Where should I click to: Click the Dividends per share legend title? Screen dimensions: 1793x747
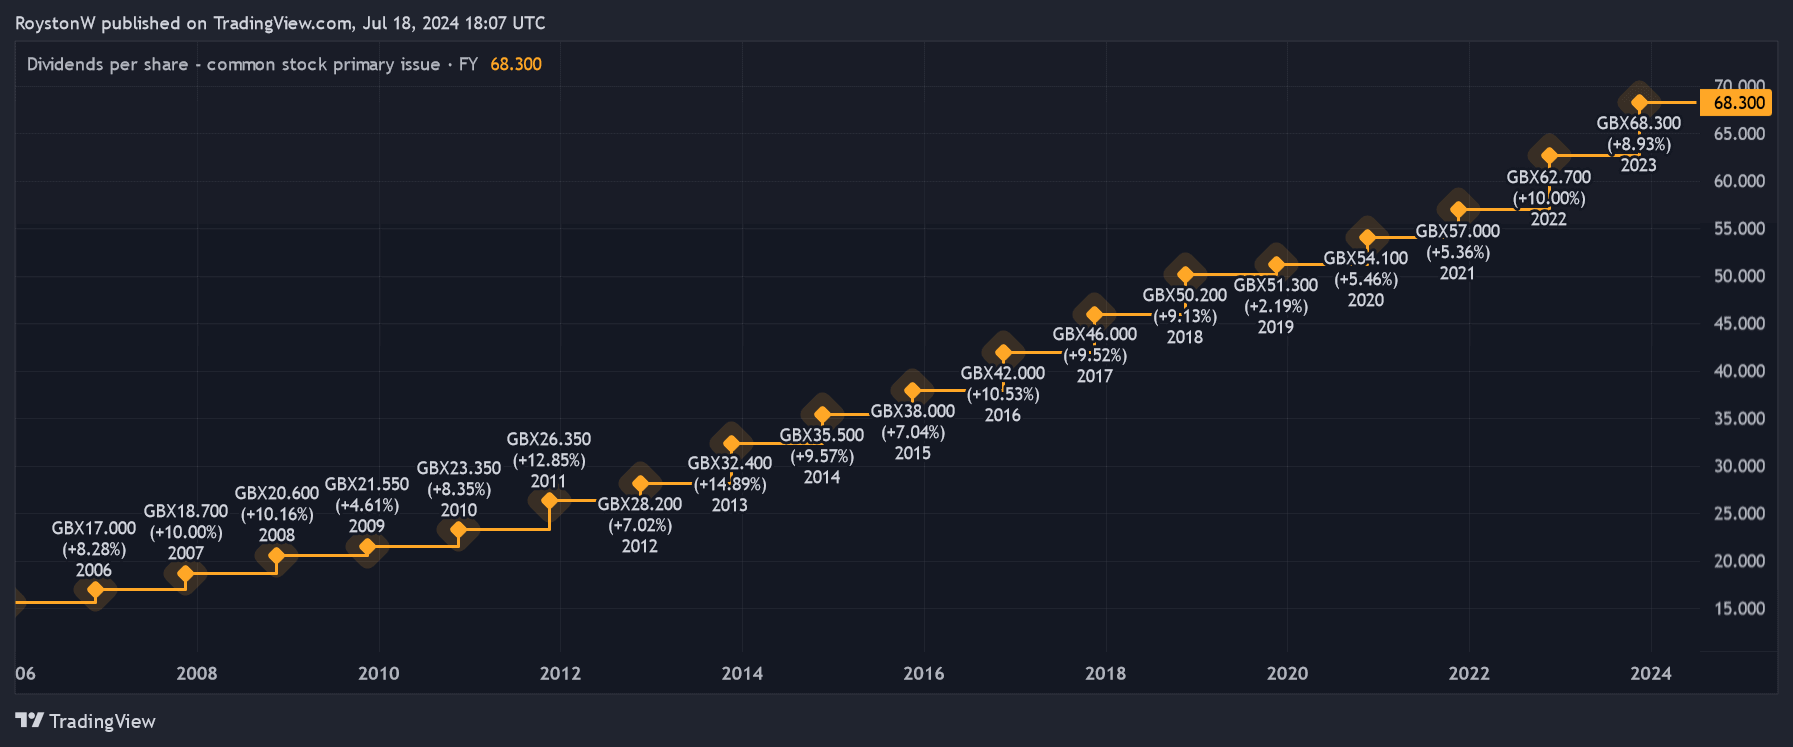pyautogui.click(x=233, y=64)
